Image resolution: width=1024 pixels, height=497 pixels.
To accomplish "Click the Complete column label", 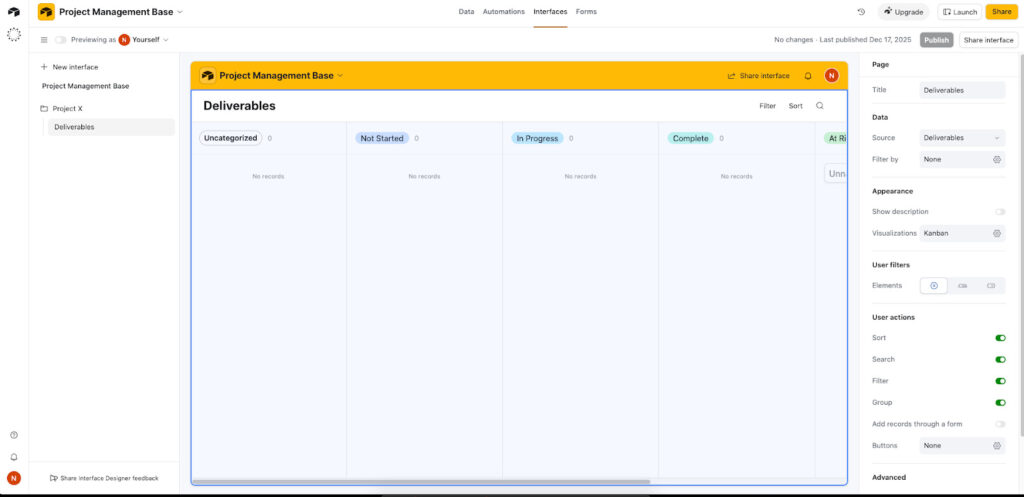I will [690, 138].
